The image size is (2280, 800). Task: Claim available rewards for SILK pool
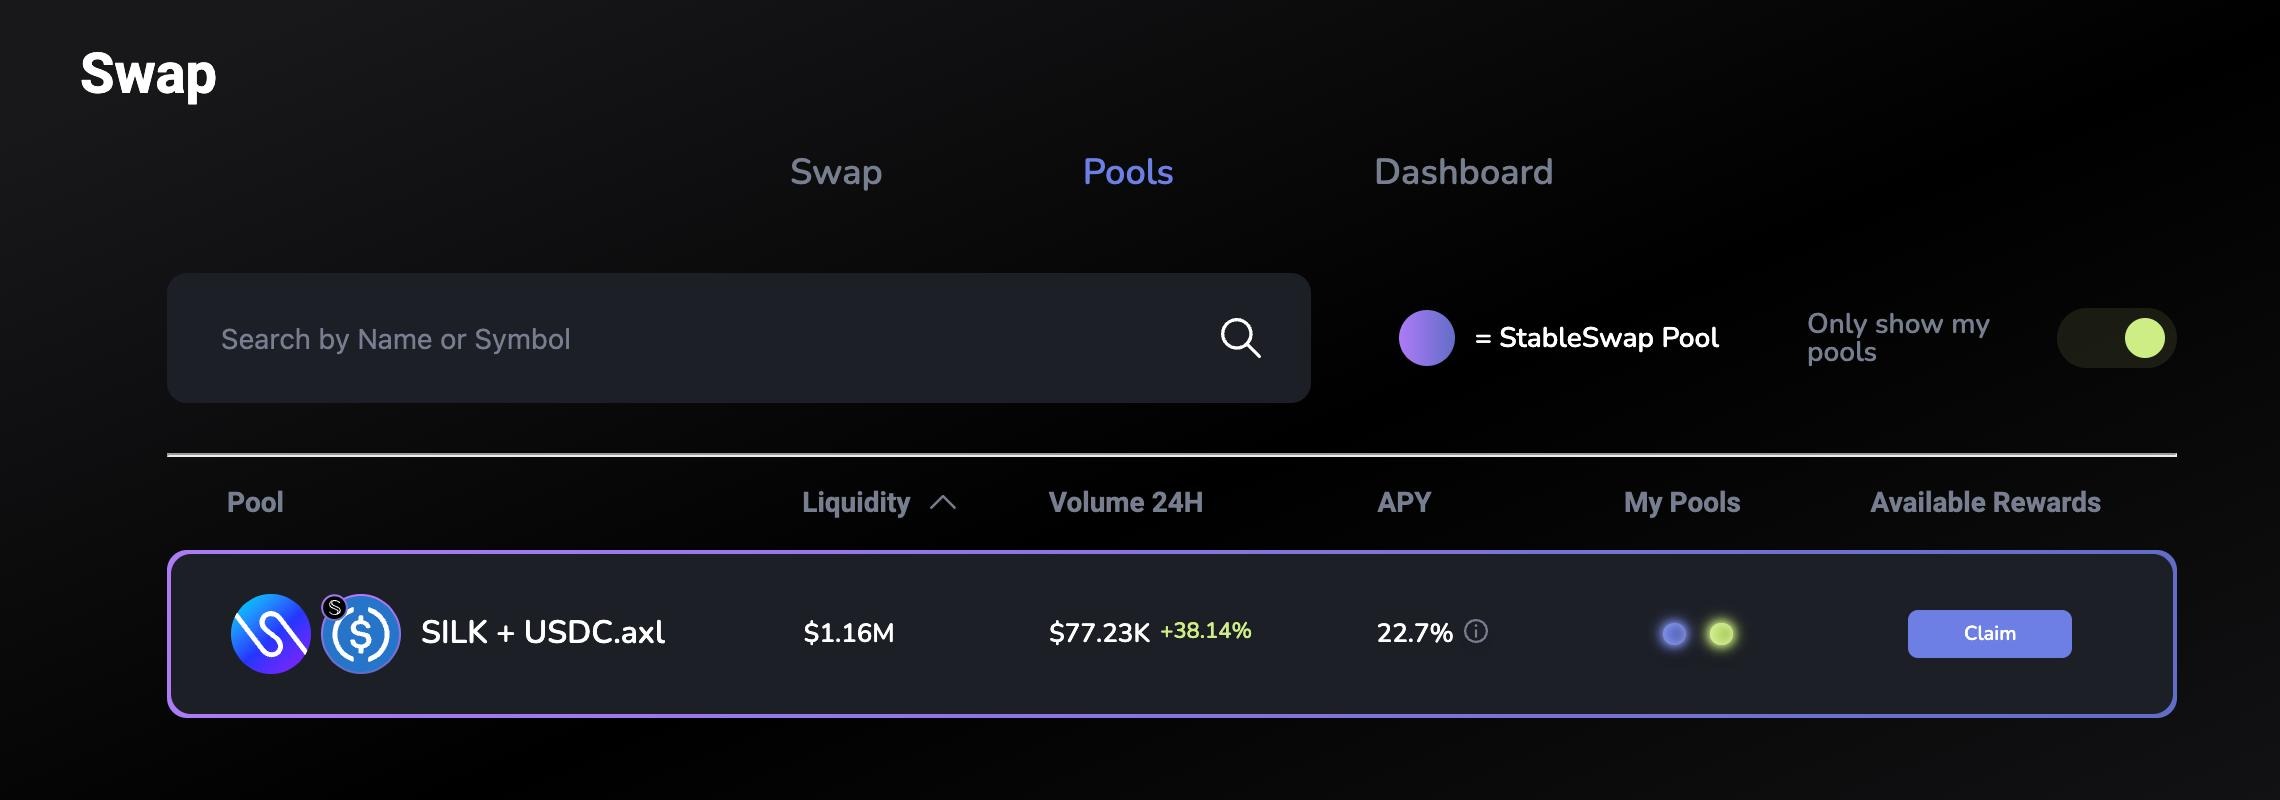point(1989,634)
